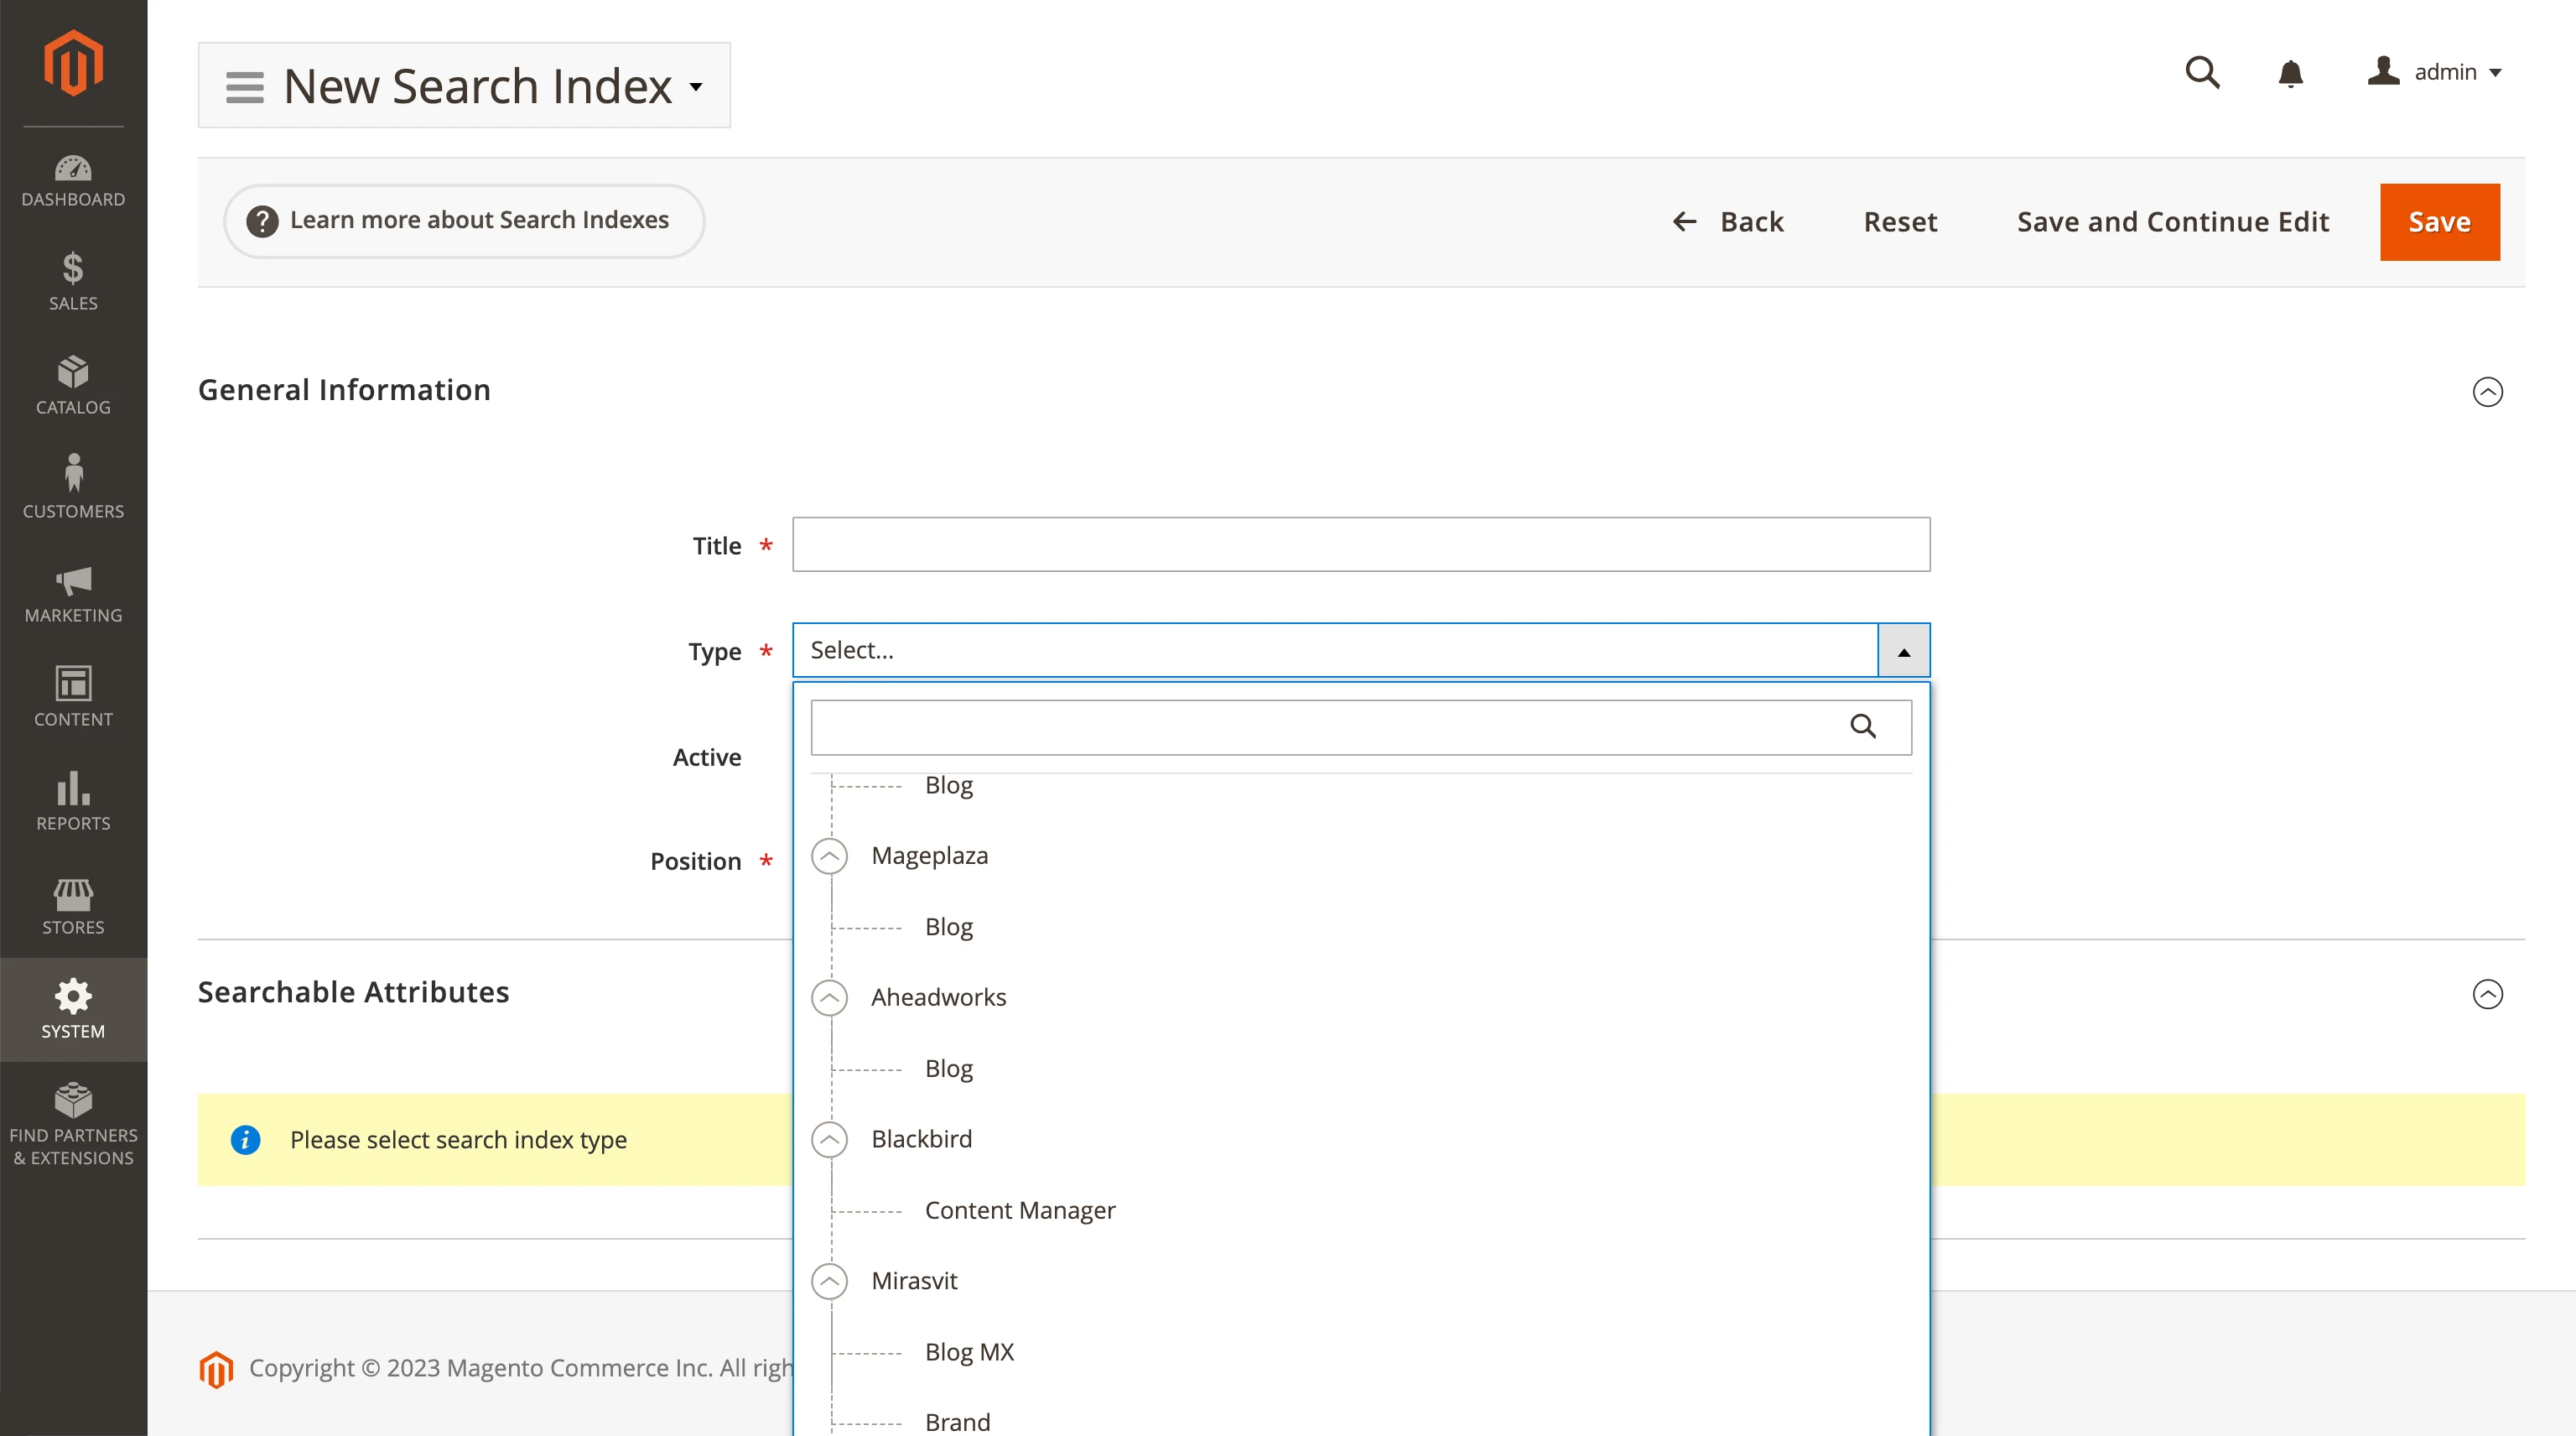Click the System gear icon

73,996
